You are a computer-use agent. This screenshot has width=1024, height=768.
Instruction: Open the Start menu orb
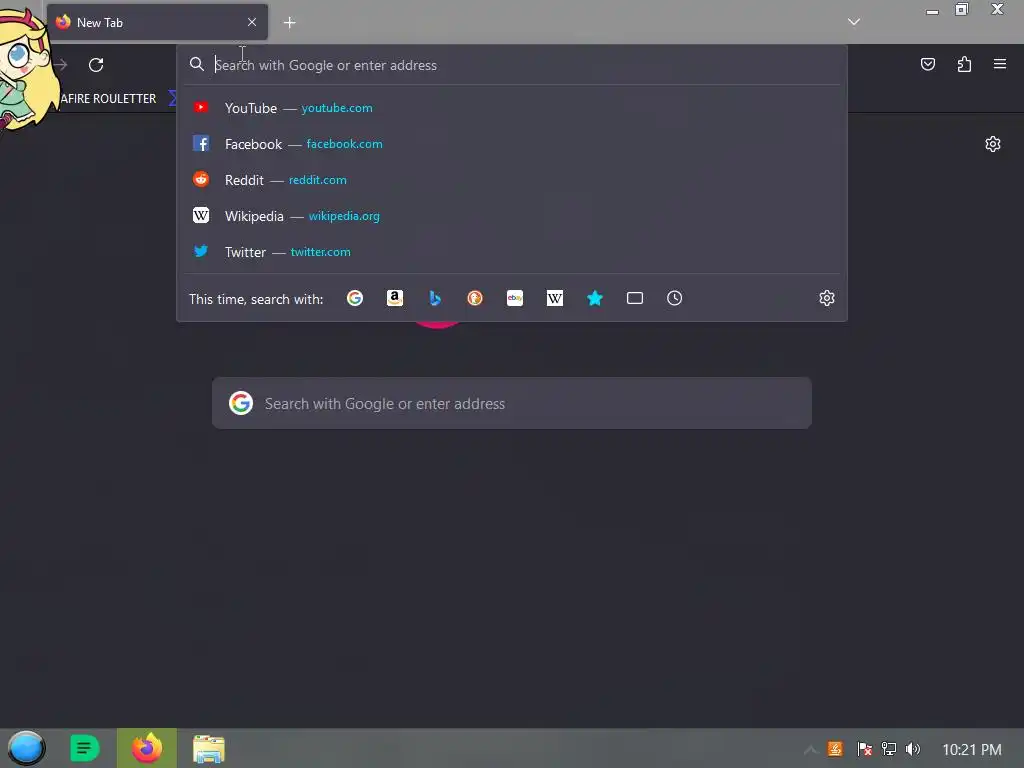click(26, 748)
